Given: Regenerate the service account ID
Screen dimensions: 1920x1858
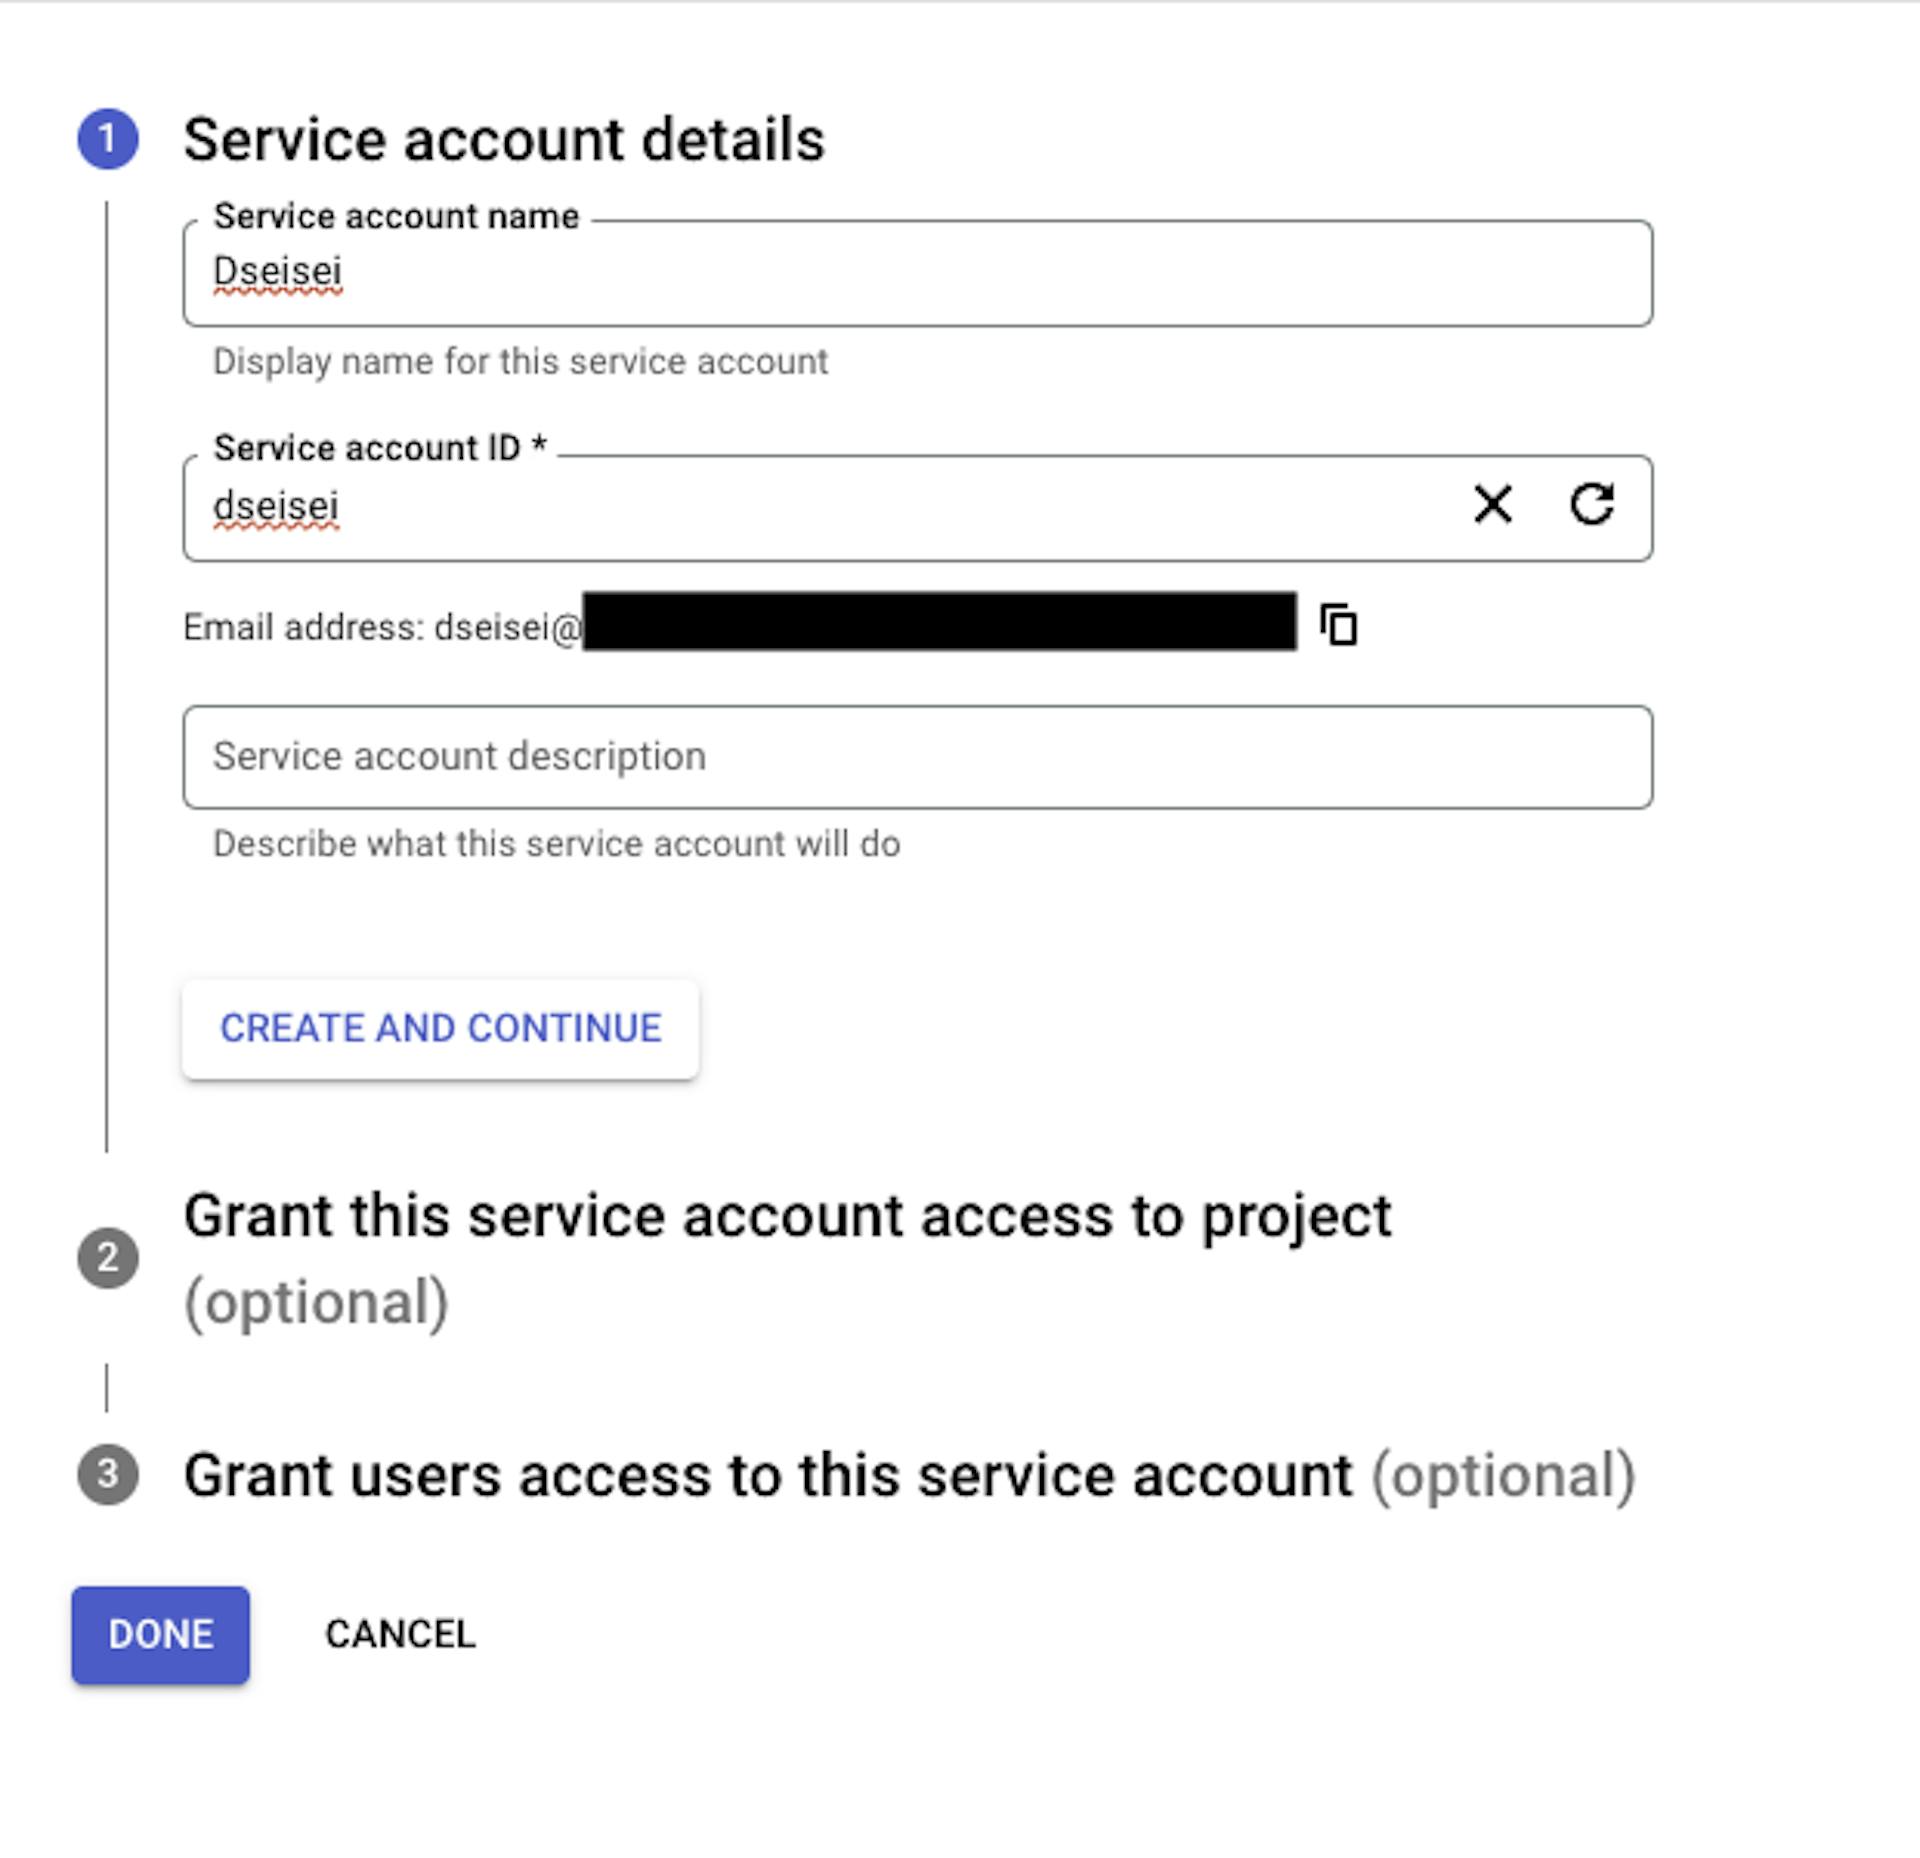Looking at the screenshot, I should point(1591,504).
